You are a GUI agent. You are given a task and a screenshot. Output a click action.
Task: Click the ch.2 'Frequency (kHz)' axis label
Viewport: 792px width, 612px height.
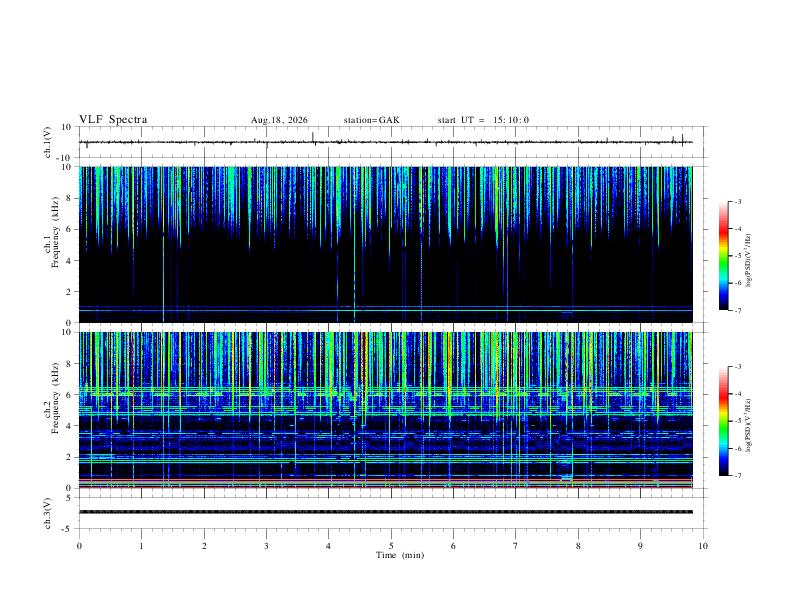click(56, 398)
